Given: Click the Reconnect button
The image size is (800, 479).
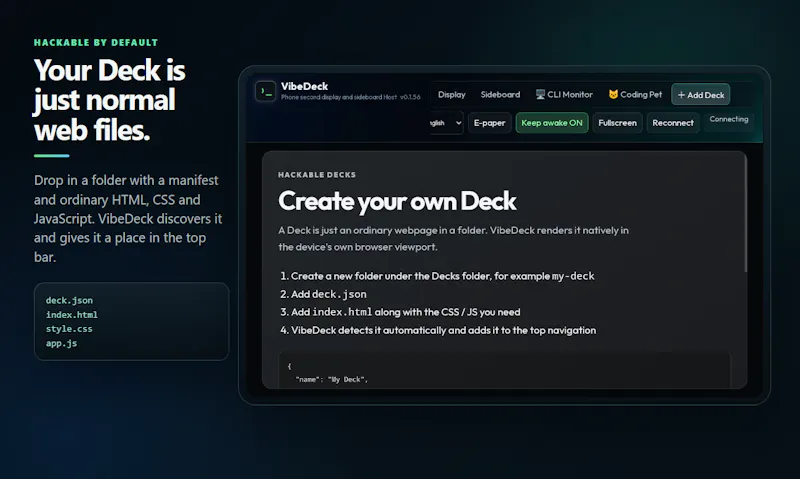Looking at the screenshot, I should [672, 123].
